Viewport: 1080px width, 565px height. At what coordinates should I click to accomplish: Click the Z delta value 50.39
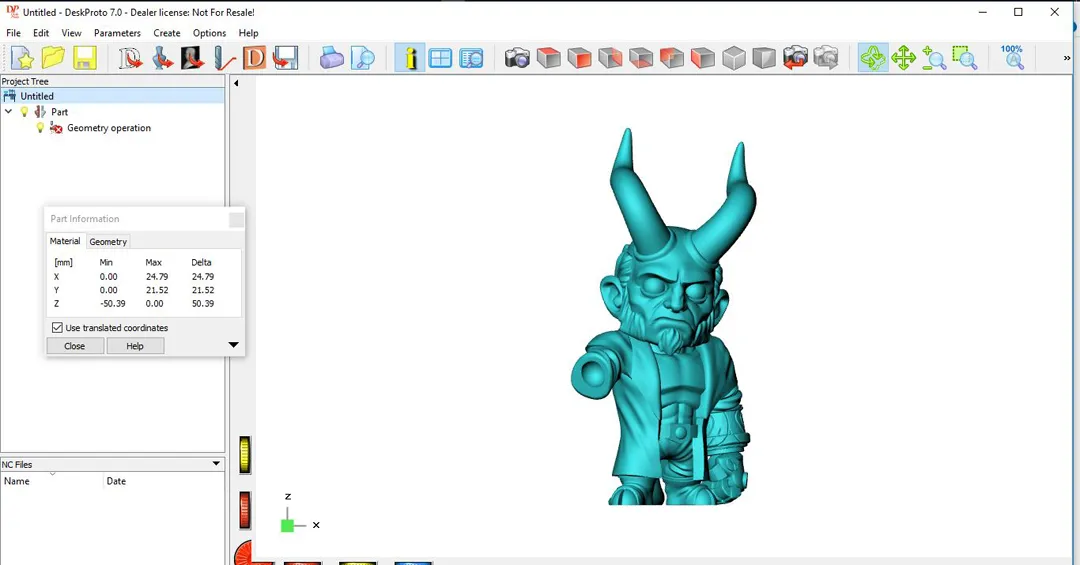202,303
